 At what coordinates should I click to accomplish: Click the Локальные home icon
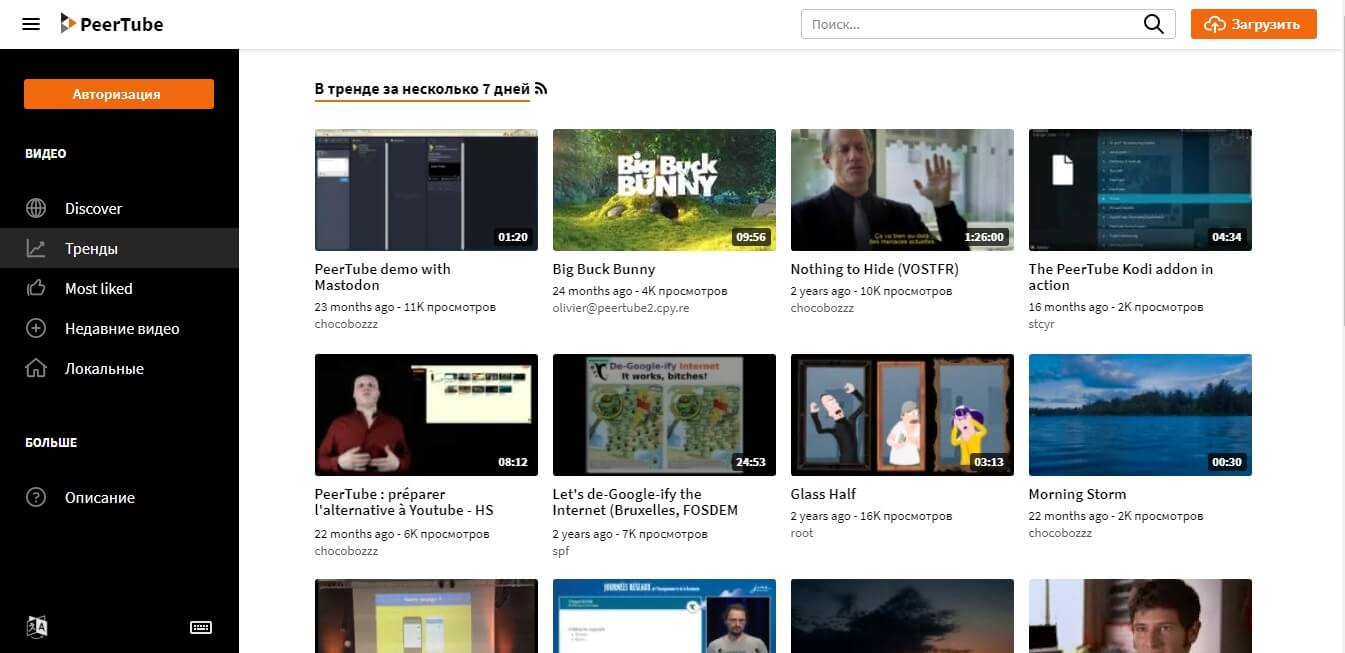point(36,368)
